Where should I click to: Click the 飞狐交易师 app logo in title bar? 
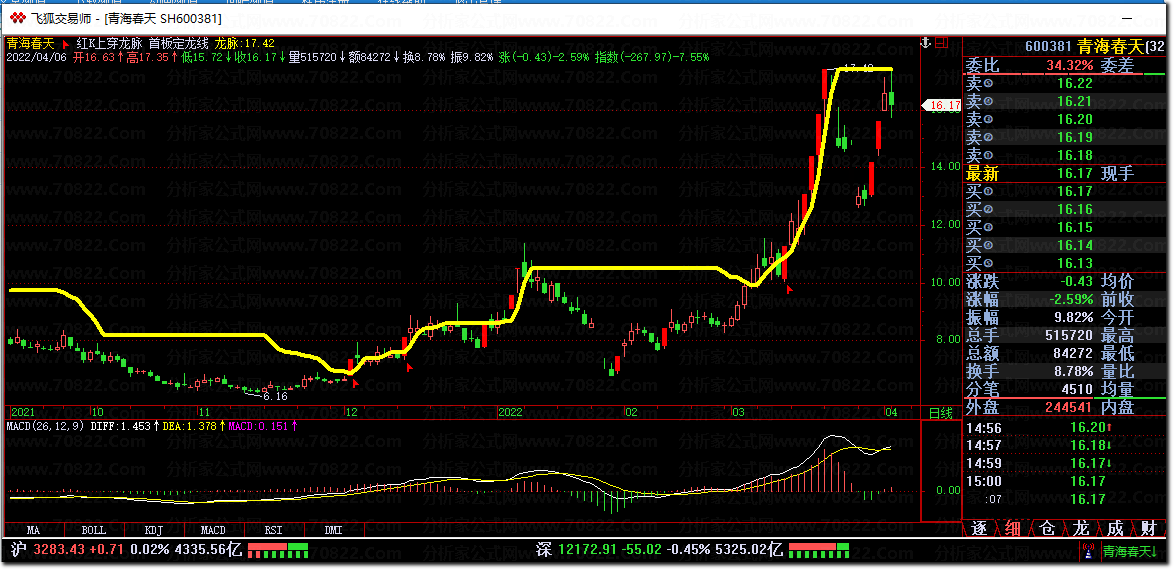[16, 18]
